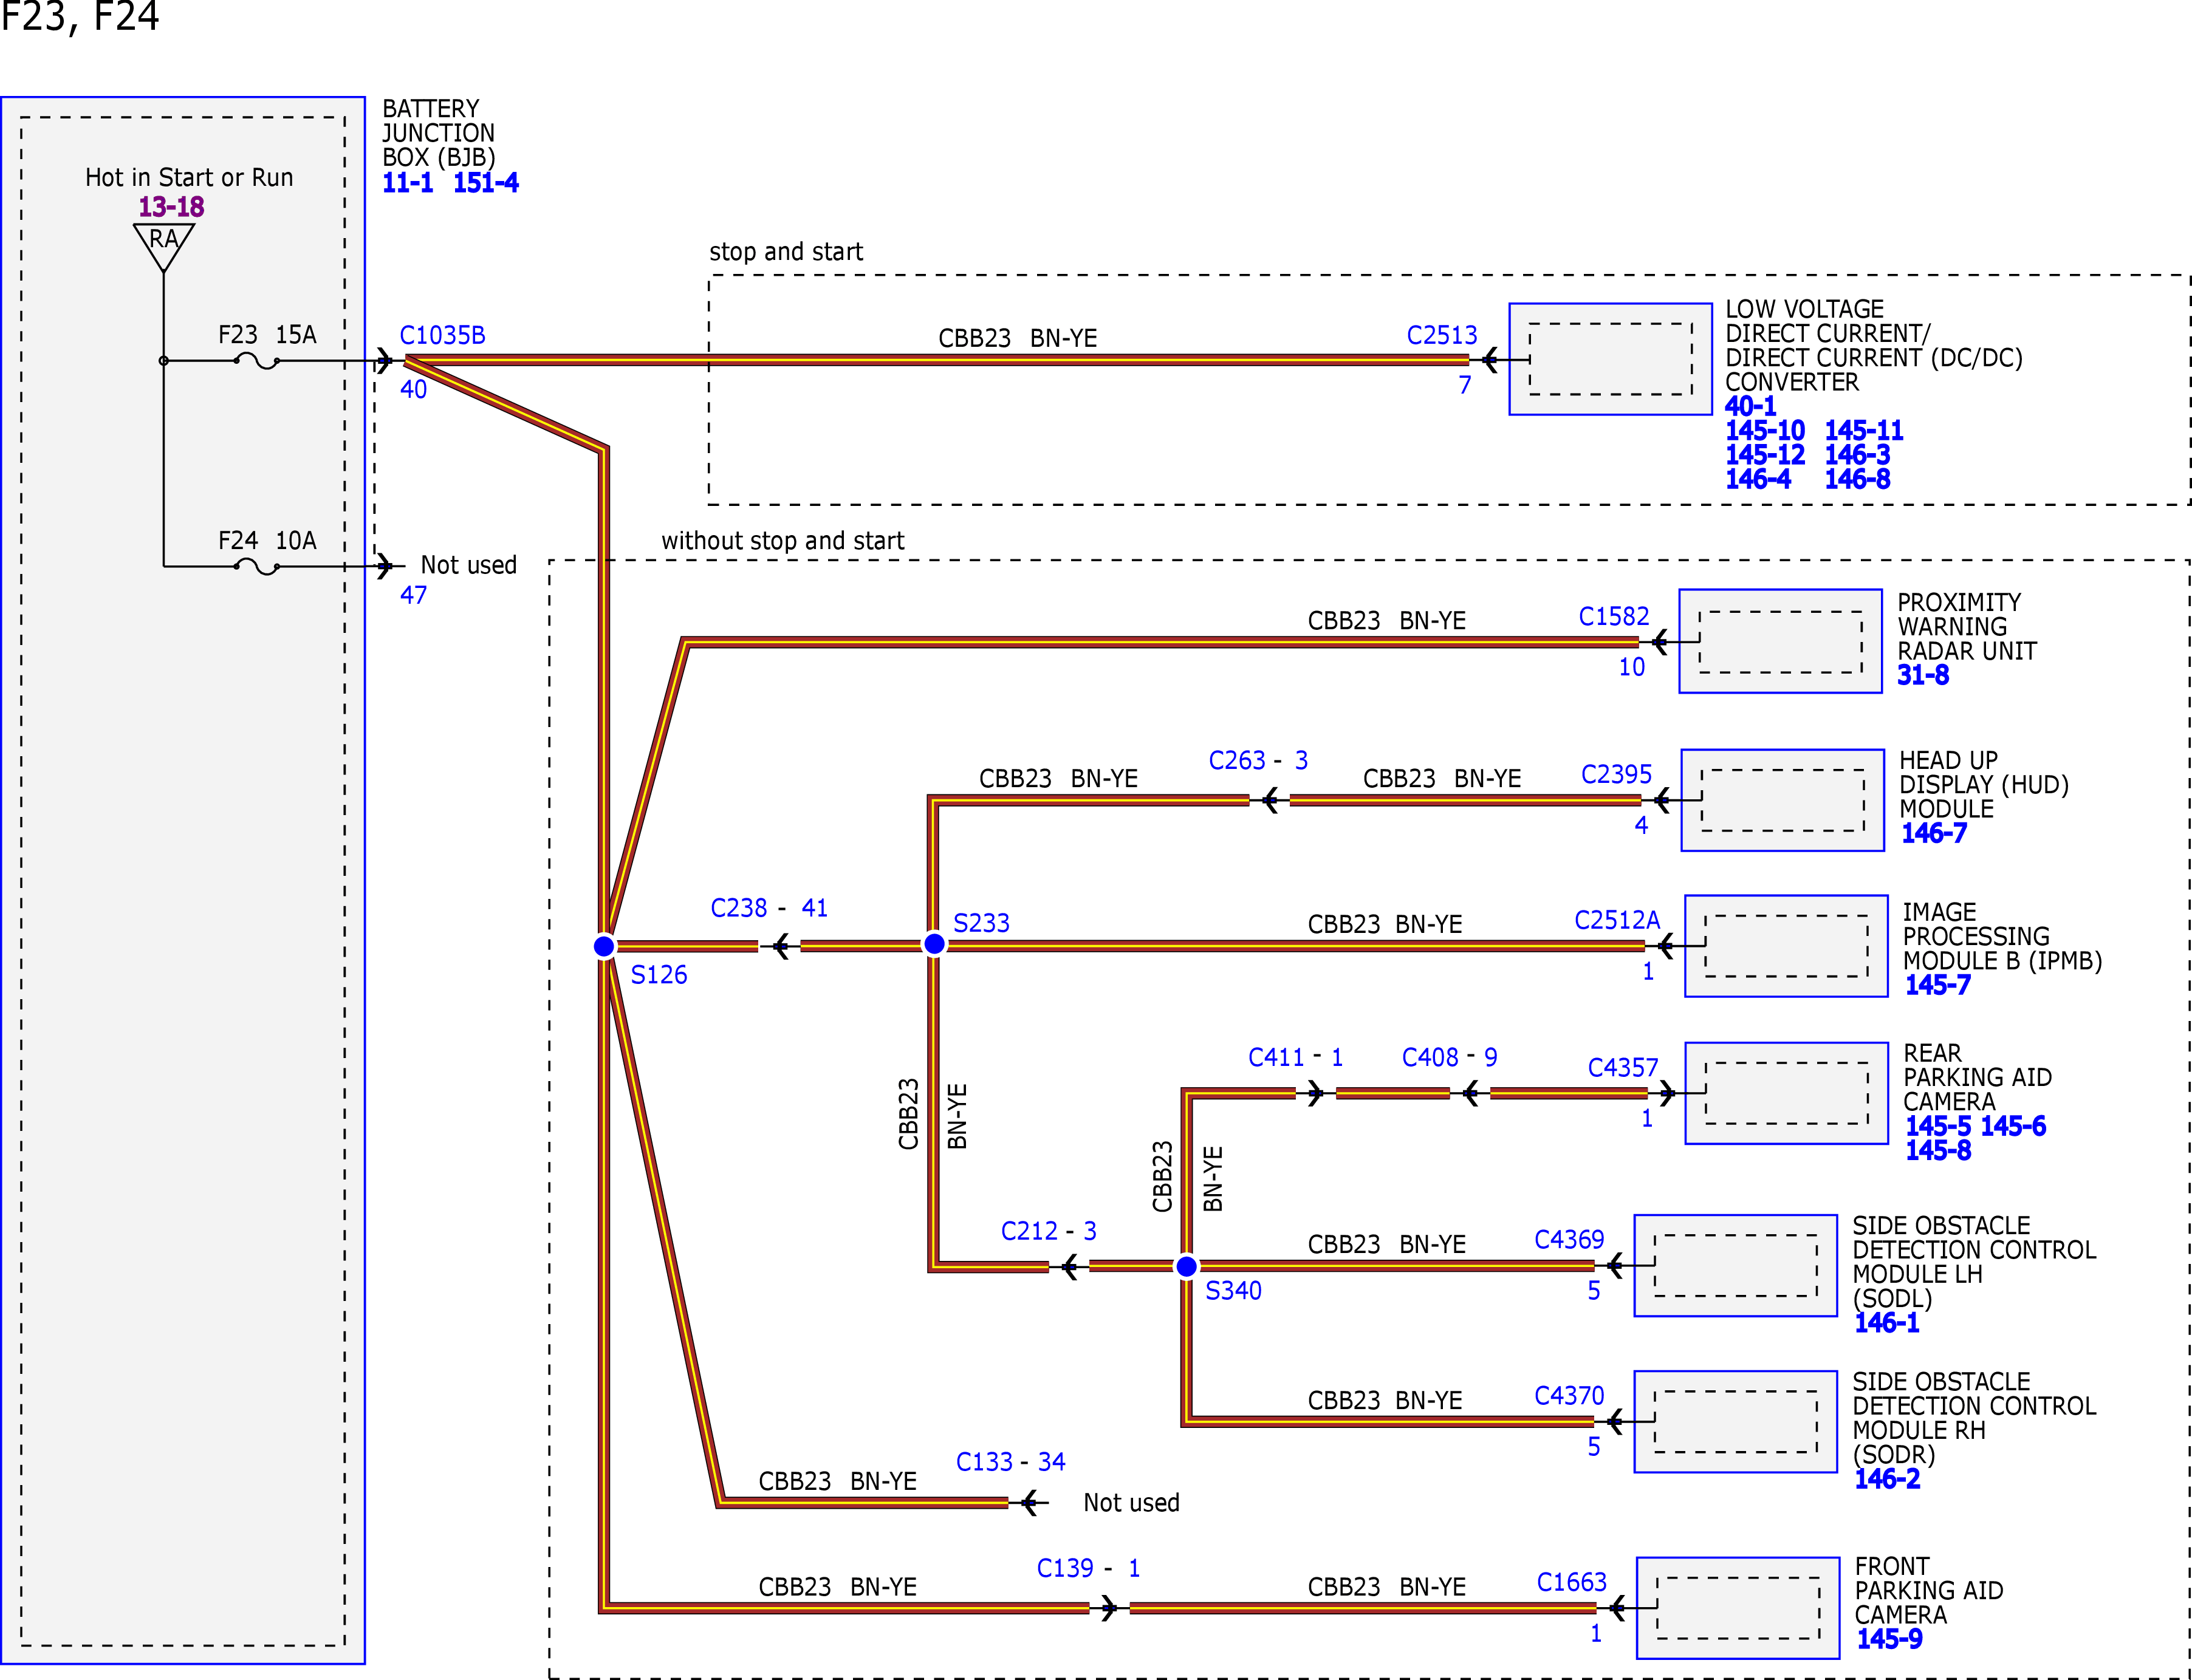Open DC/DC converter reference 145-10
Viewport: 2192px width, 1680px height.
point(1765,431)
